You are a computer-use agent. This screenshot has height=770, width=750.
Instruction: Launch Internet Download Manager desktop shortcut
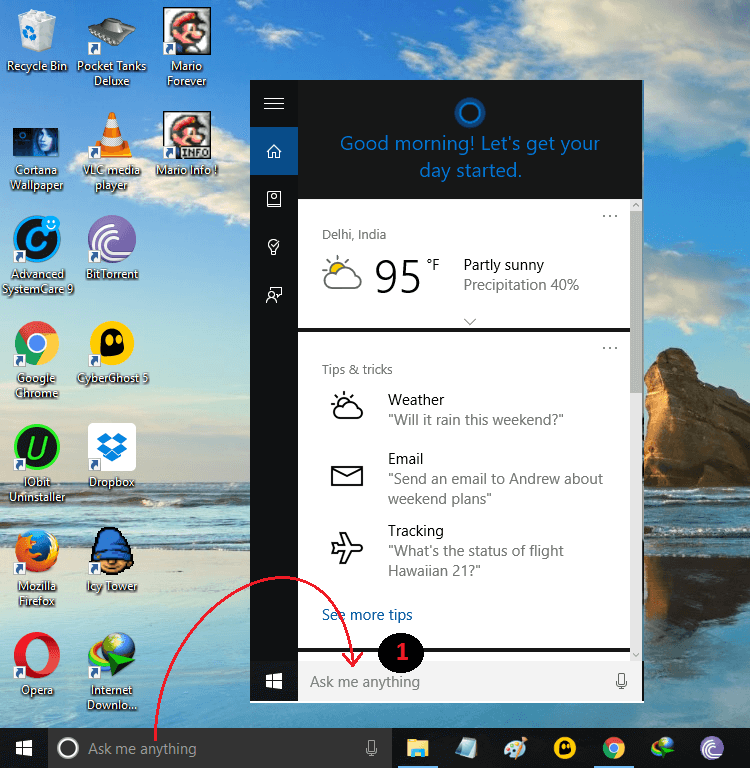point(112,672)
